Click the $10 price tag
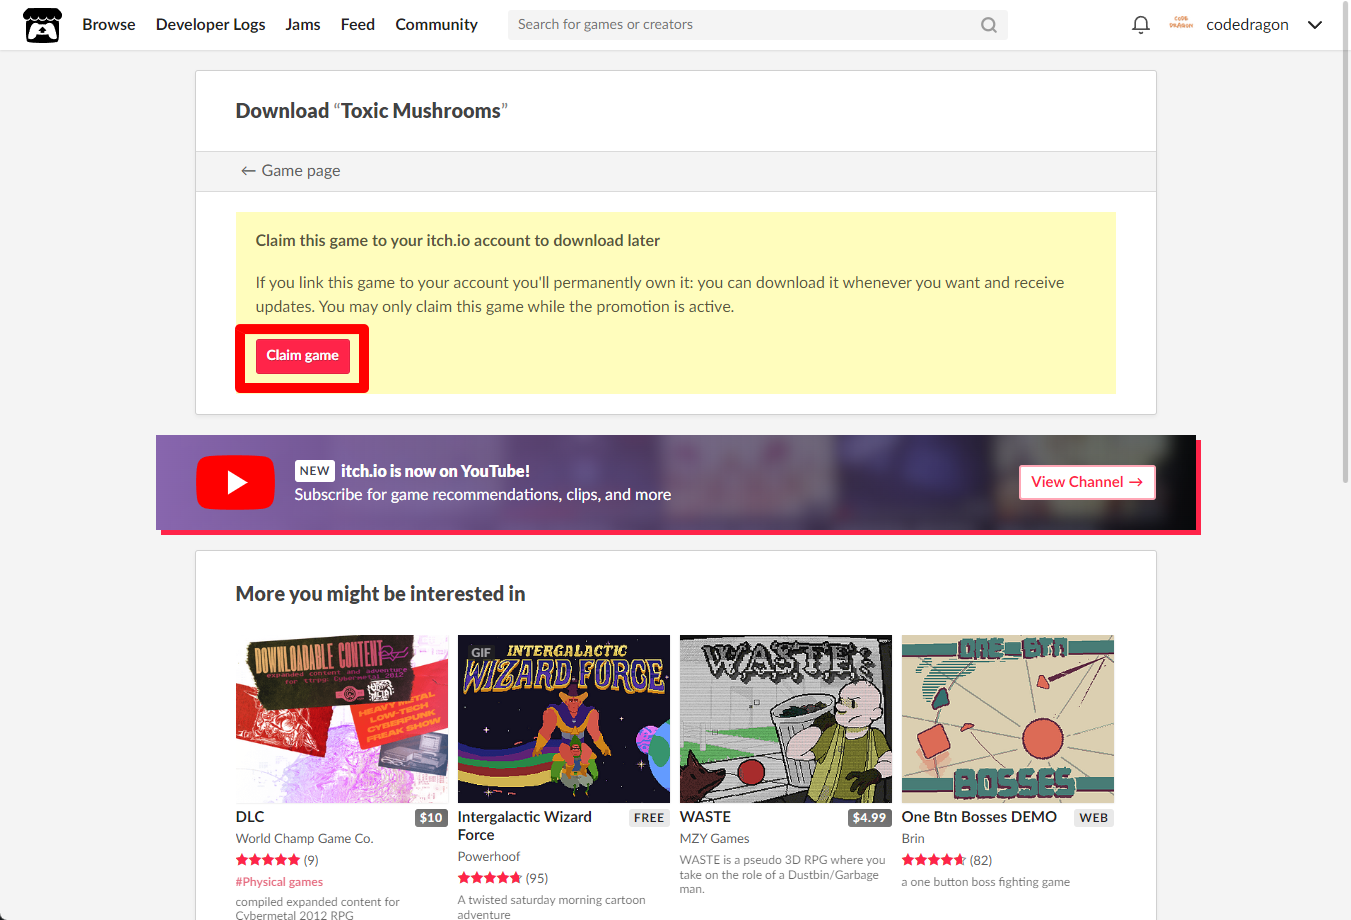The height and width of the screenshot is (920, 1351). point(431,818)
